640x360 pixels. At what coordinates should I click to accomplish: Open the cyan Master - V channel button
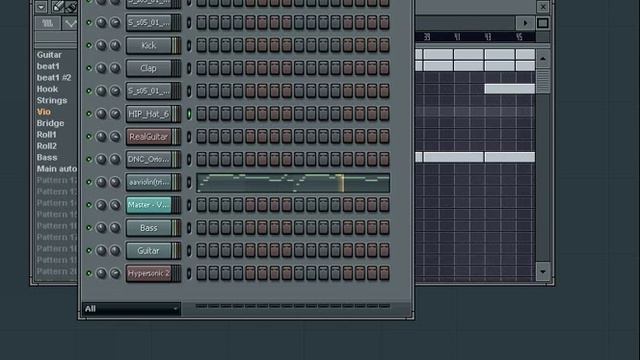pyautogui.click(x=149, y=205)
